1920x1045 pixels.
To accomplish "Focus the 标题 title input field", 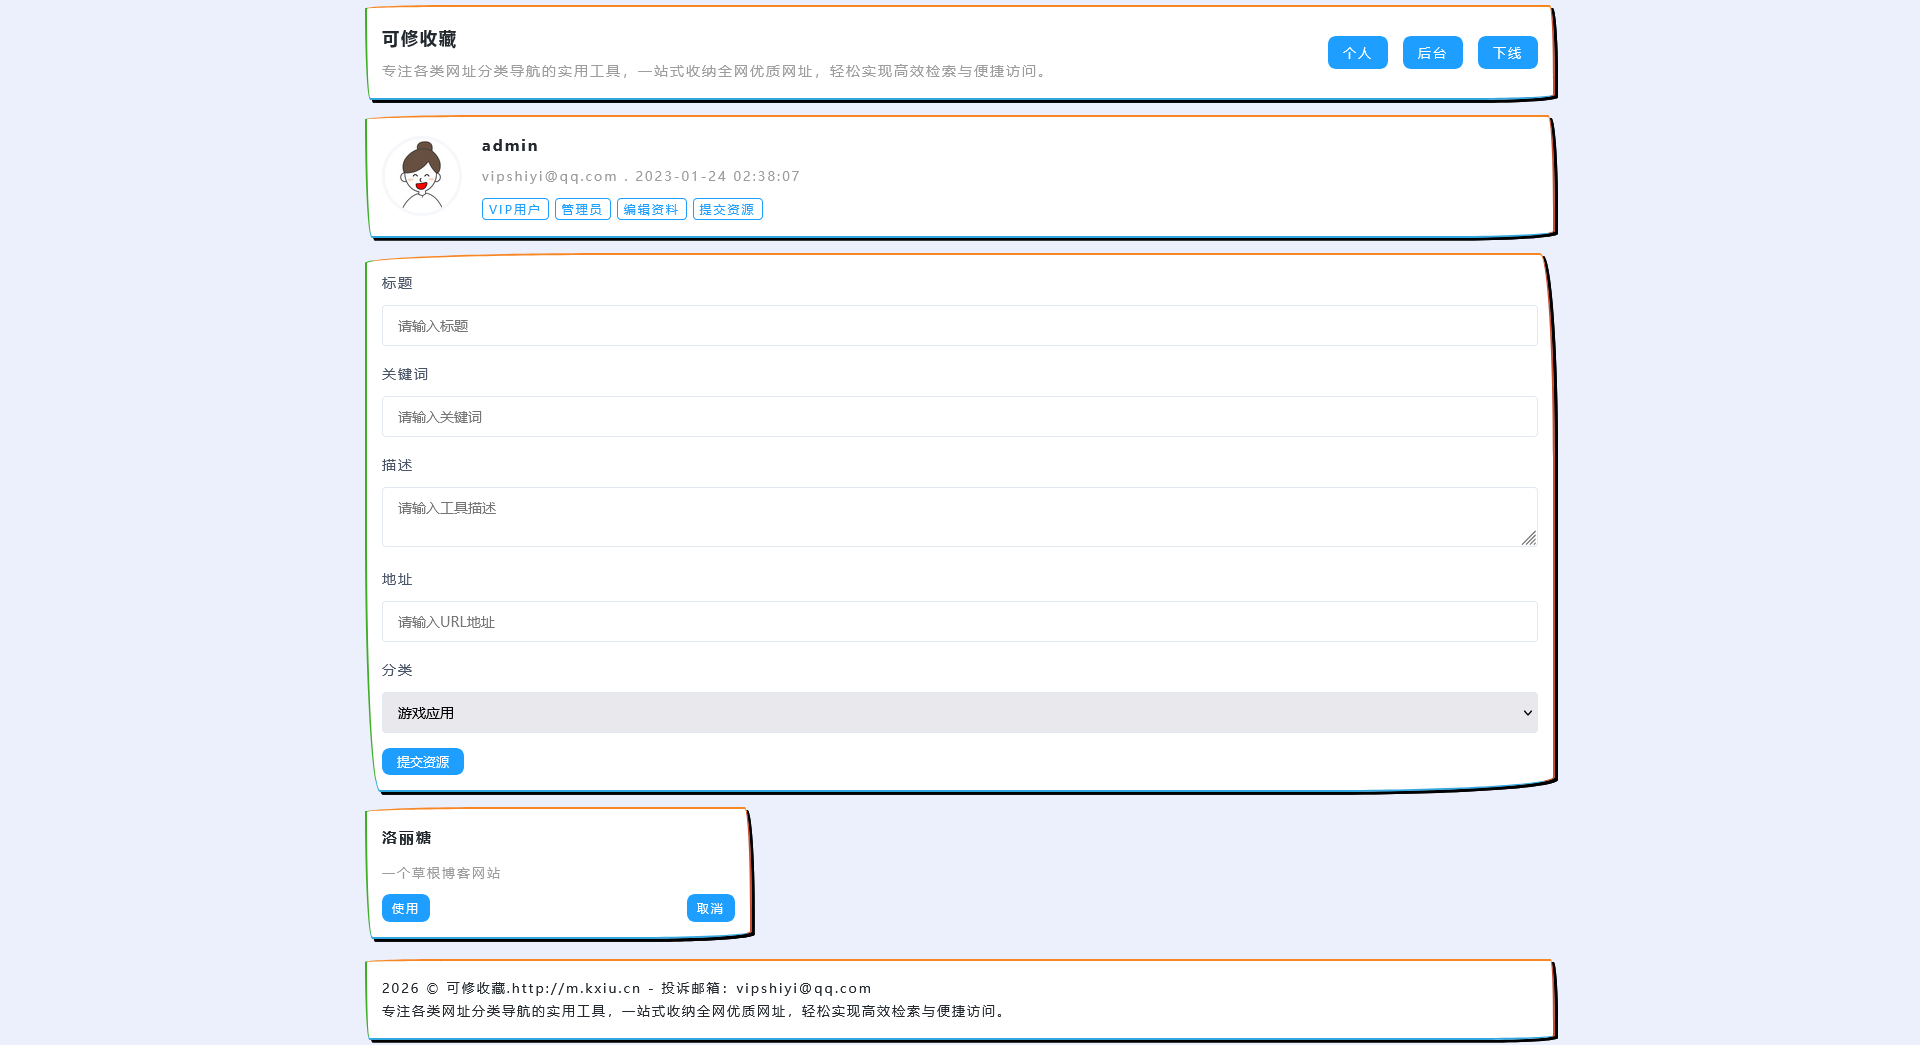I will pyautogui.click(x=959, y=326).
